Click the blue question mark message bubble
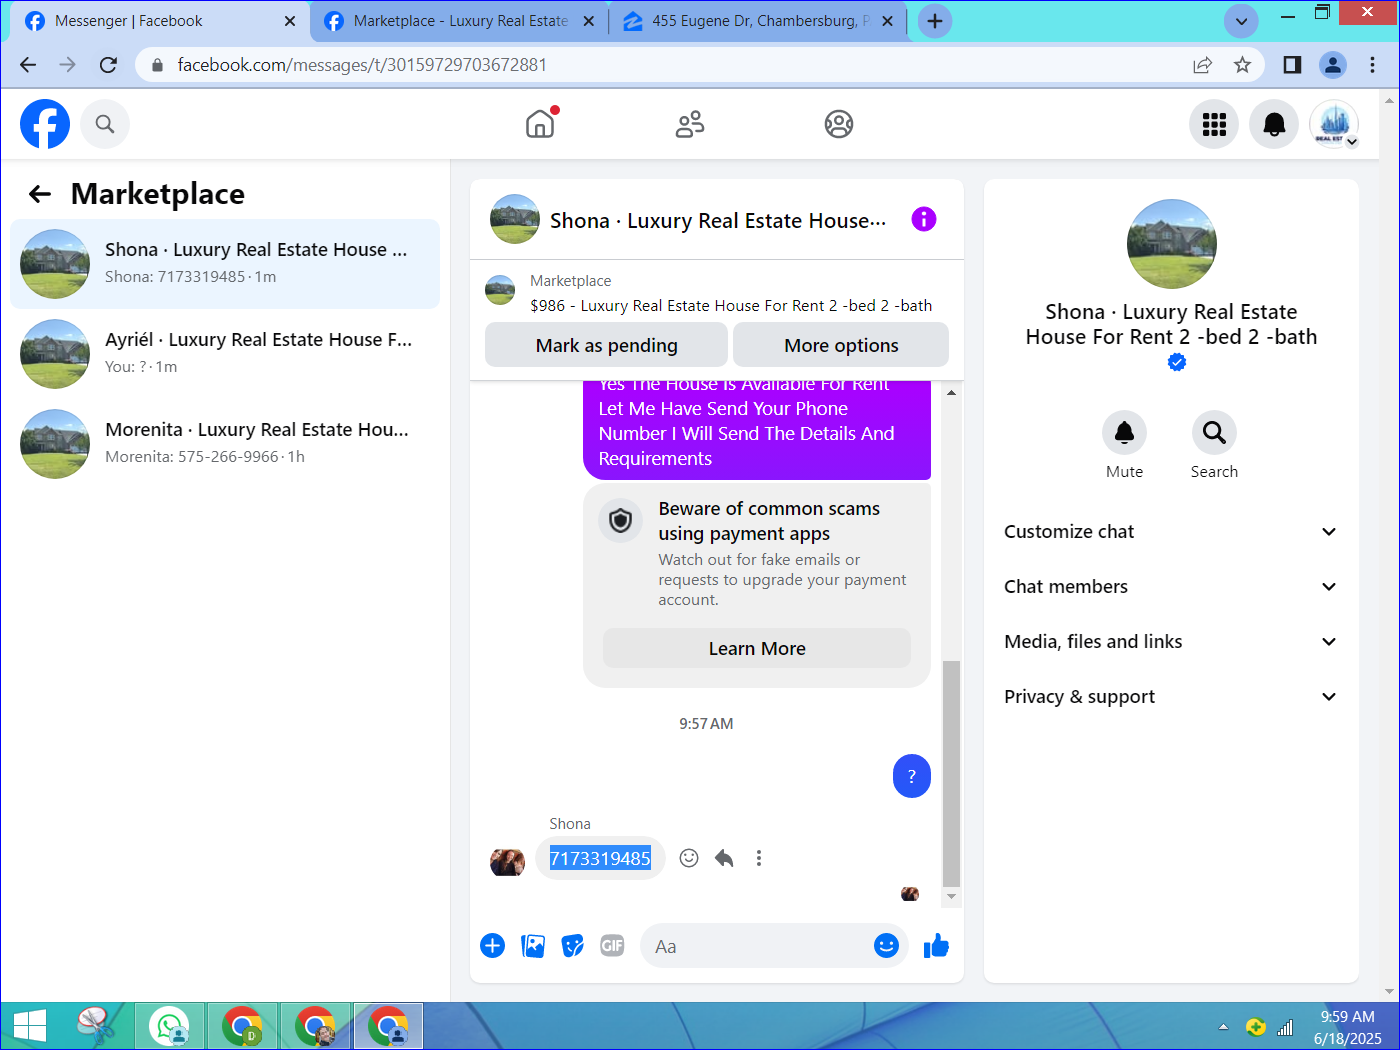 (912, 776)
